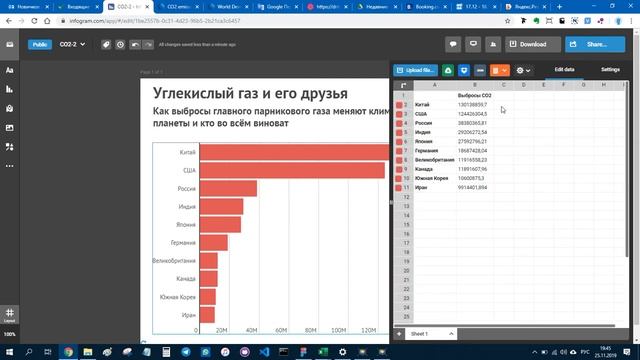Expand the Sheet 1 tab options arrow

click(x=451, y=334)
